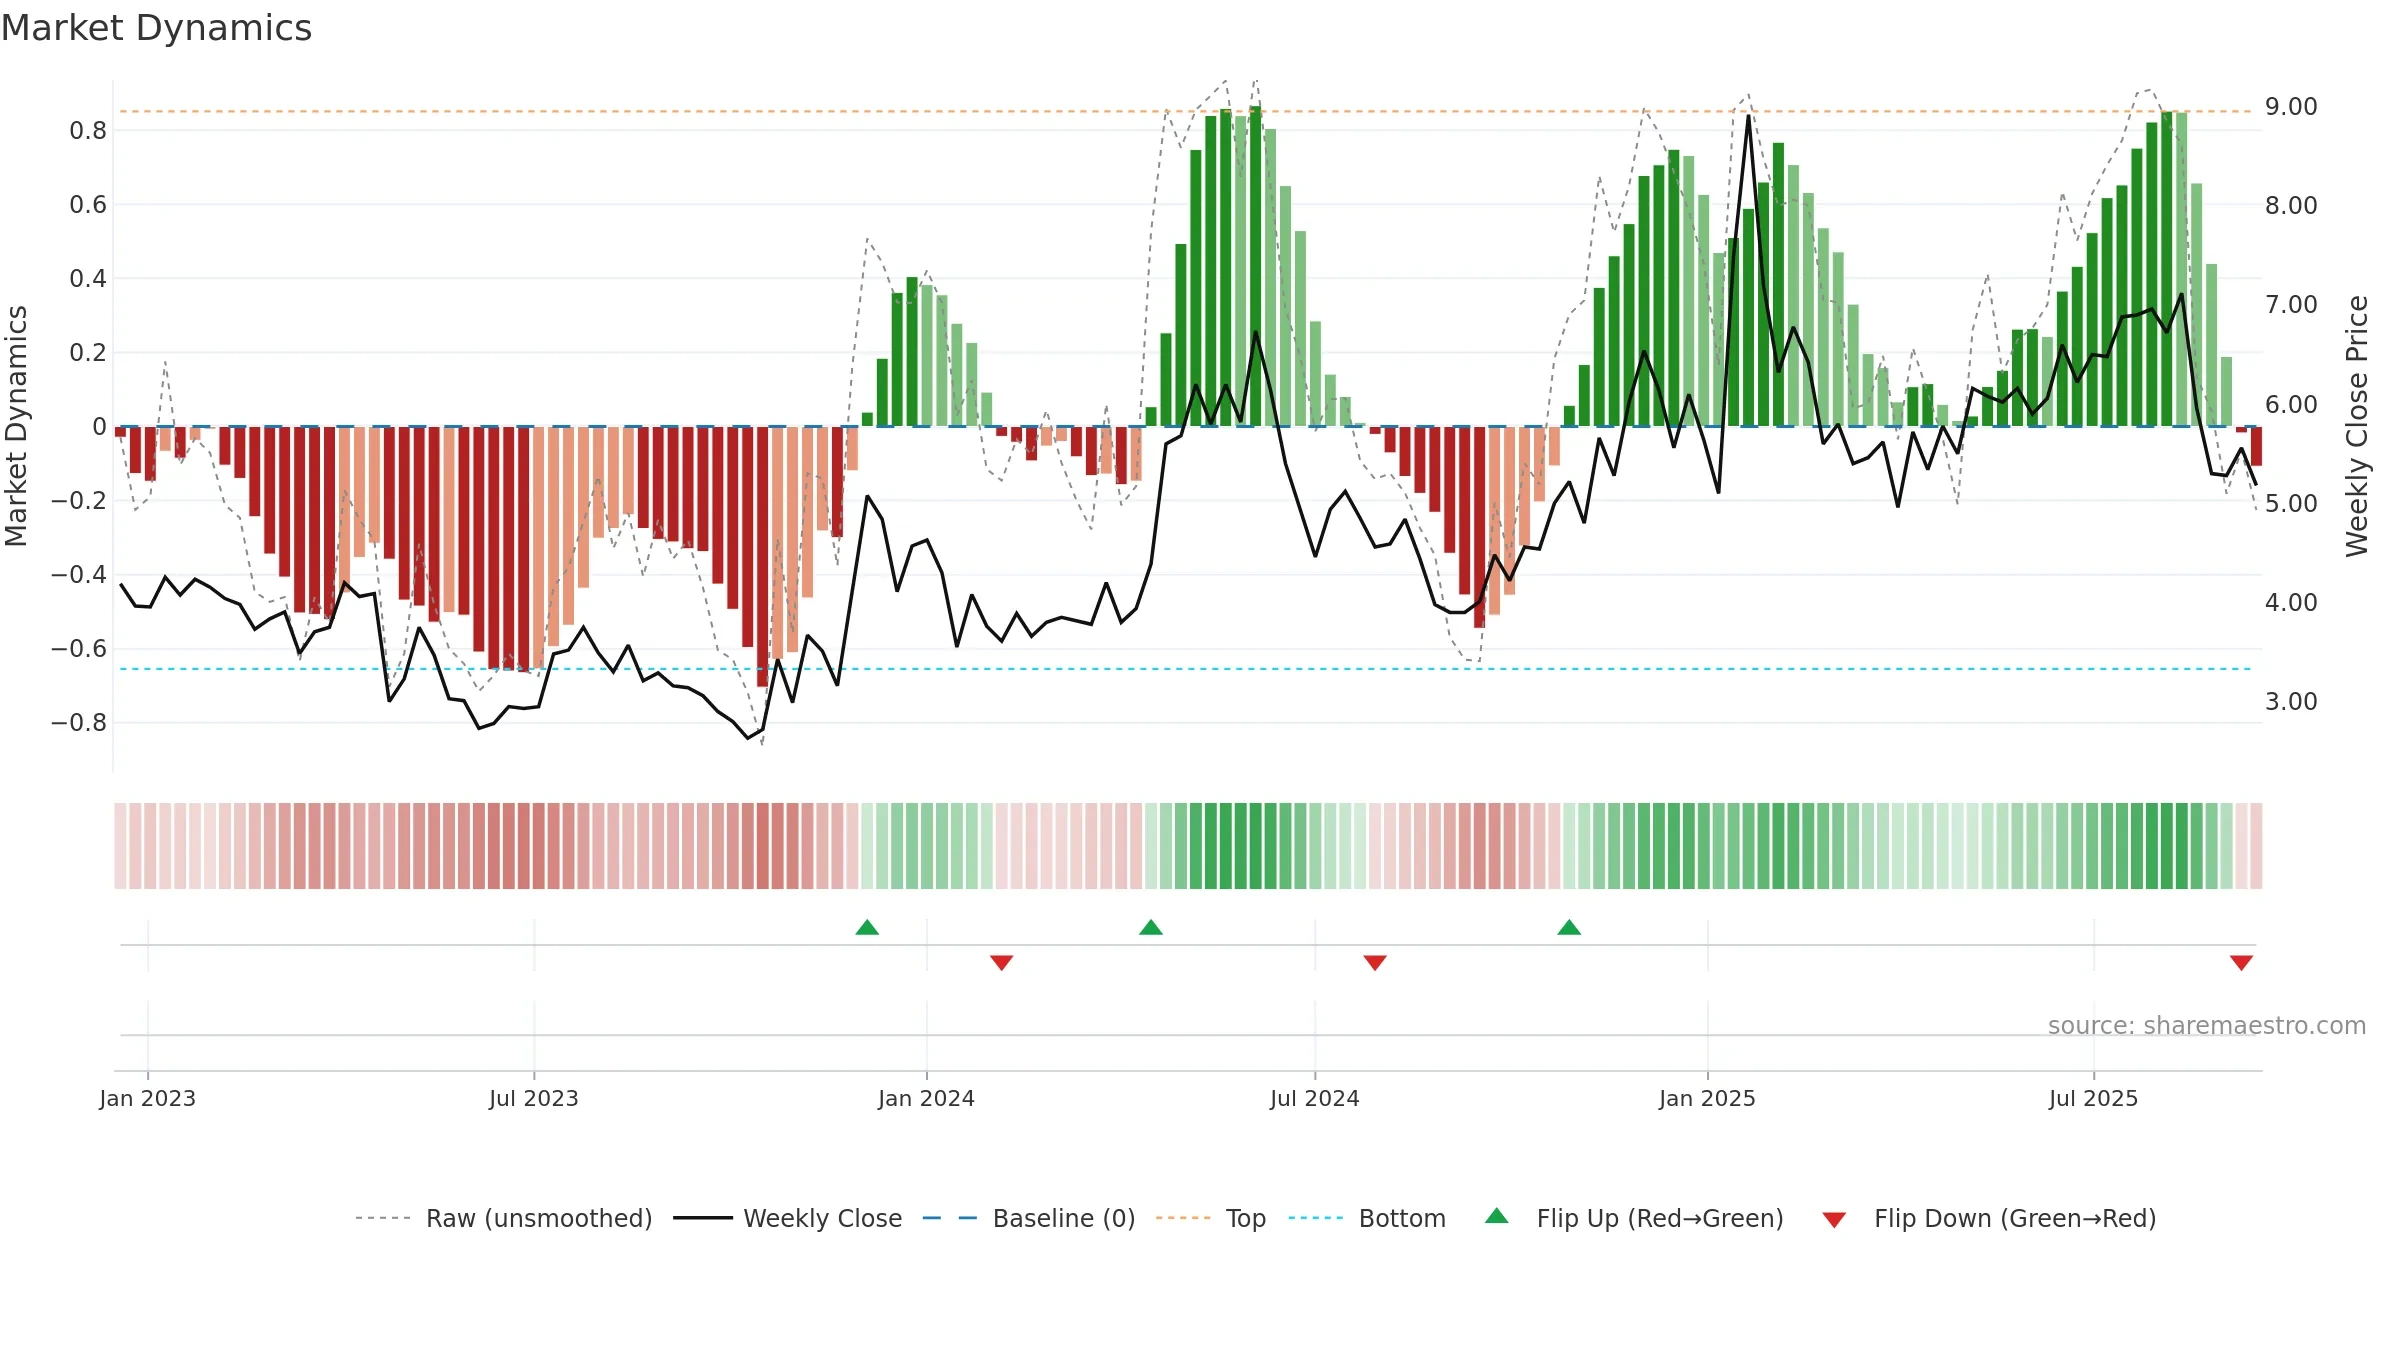This screenshot has width=2400, height=1350.
Task: Click the Jul 2024 axis label
Action: point(1315,1098)
